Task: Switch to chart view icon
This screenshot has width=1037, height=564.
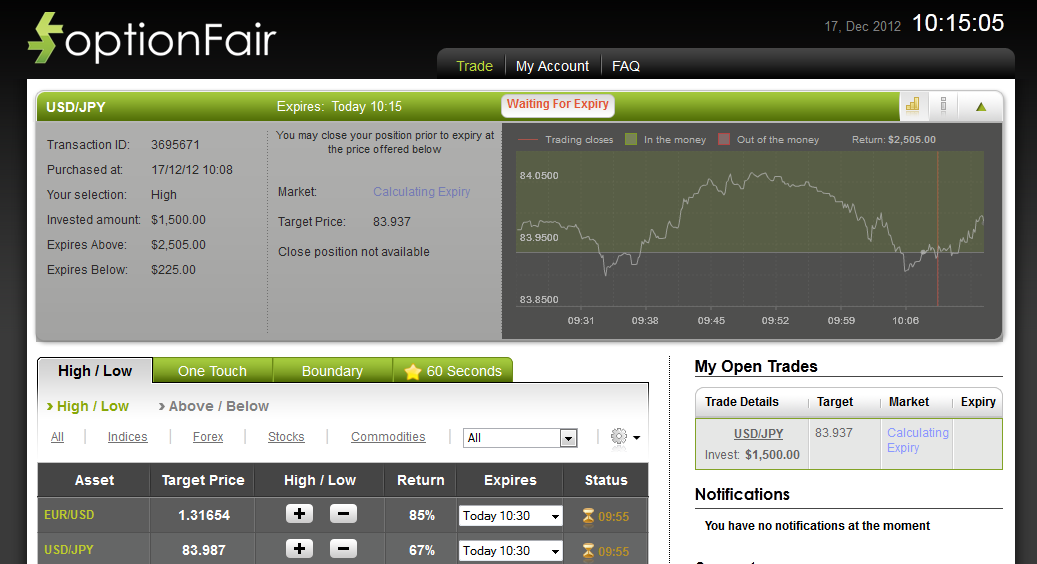Action: [x=912, y=105]
